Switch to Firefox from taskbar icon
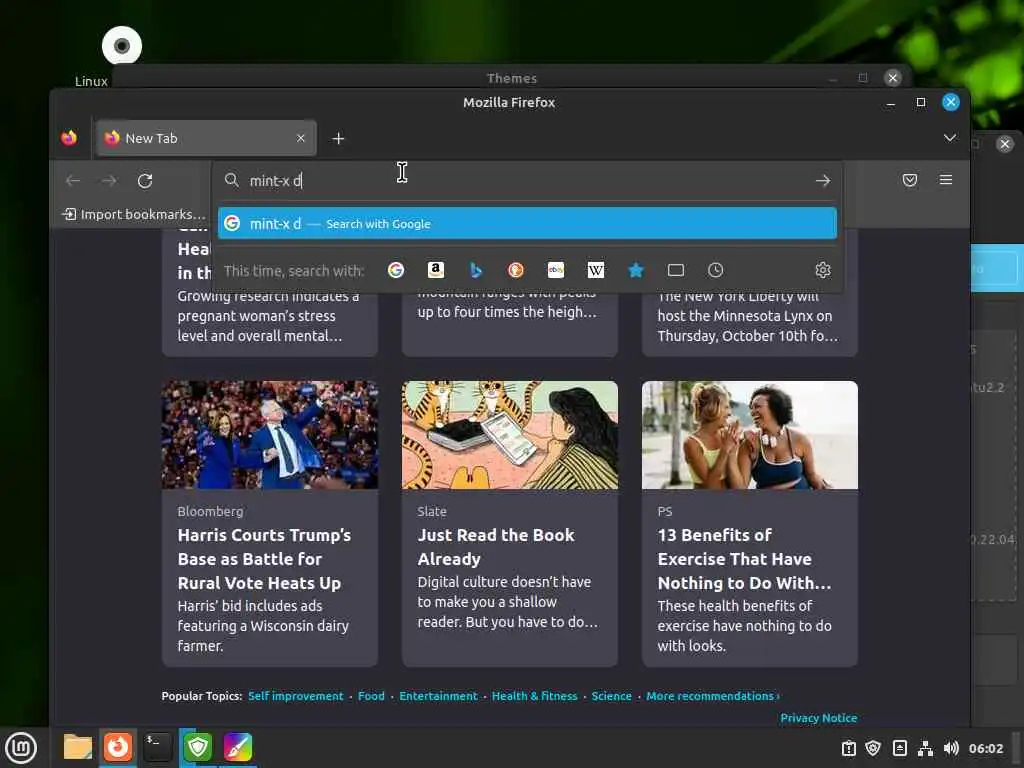Viewport: 1024px width, 768px height. point(118,747)
